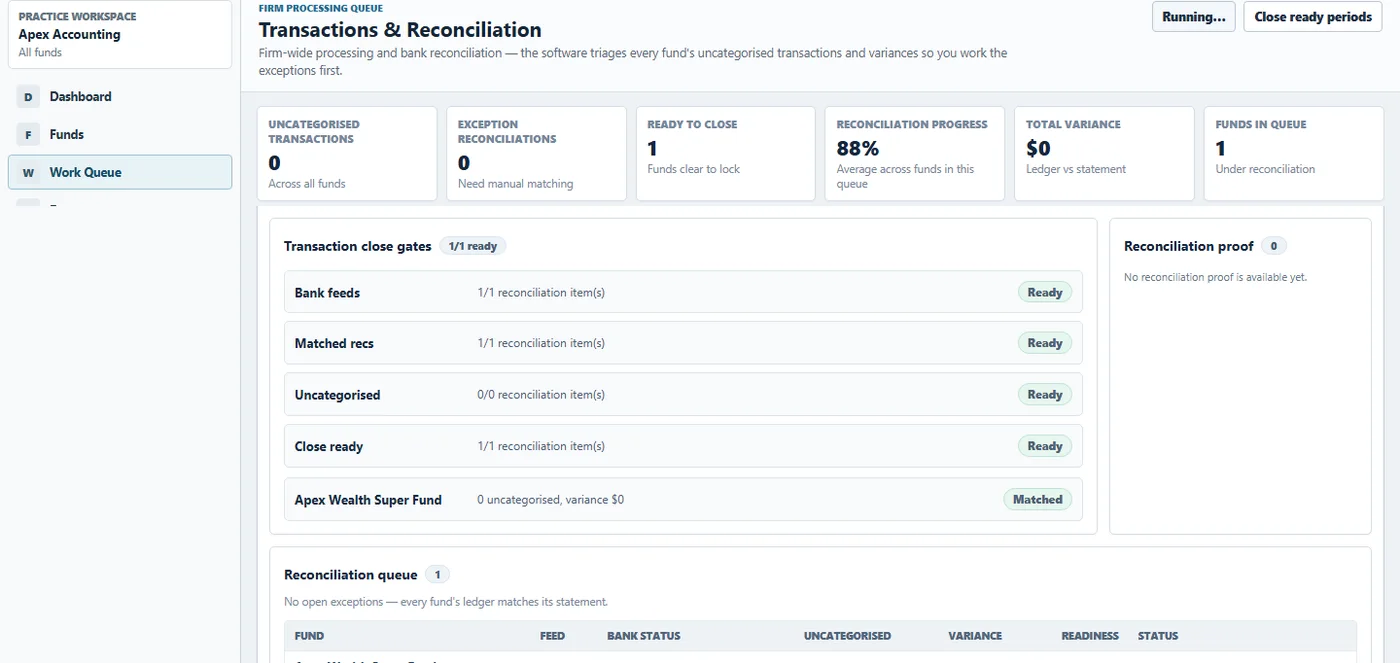Sort by the FUND column header
1400x663 pixels.
tap(309, 636)
